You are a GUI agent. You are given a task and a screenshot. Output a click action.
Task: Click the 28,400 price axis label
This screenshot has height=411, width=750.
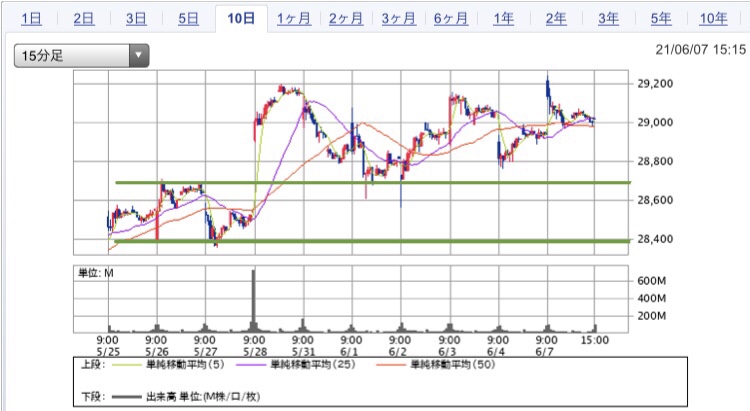[655, 239]
